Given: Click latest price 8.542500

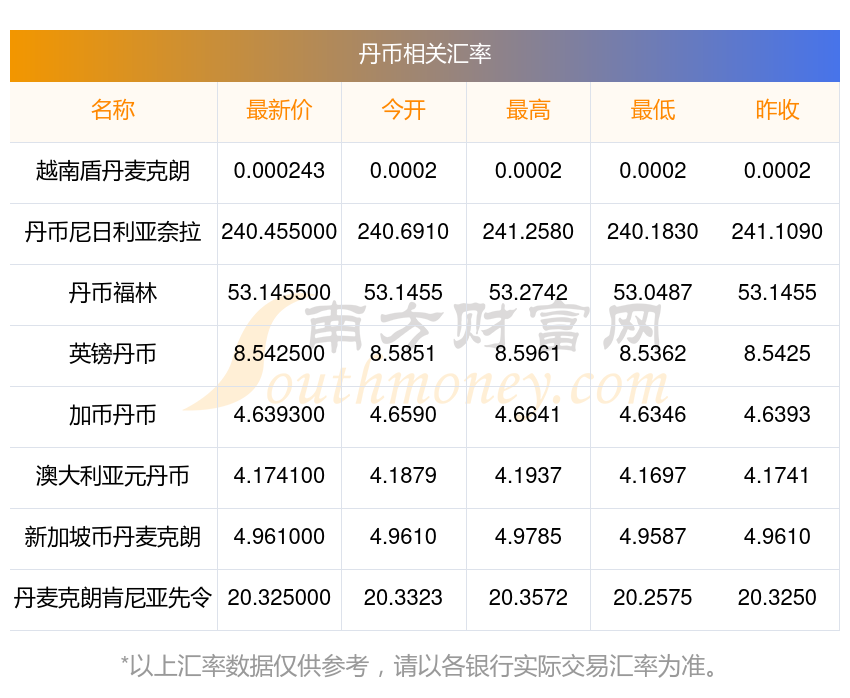Looking at the screenshot, I should tap(279, 354).
